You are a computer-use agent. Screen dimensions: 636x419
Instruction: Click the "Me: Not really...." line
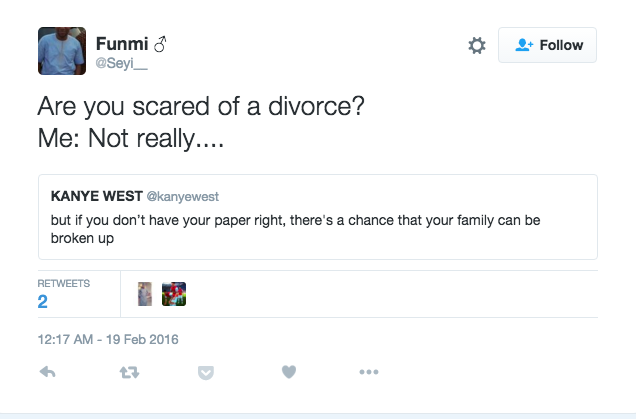(130, 138)
